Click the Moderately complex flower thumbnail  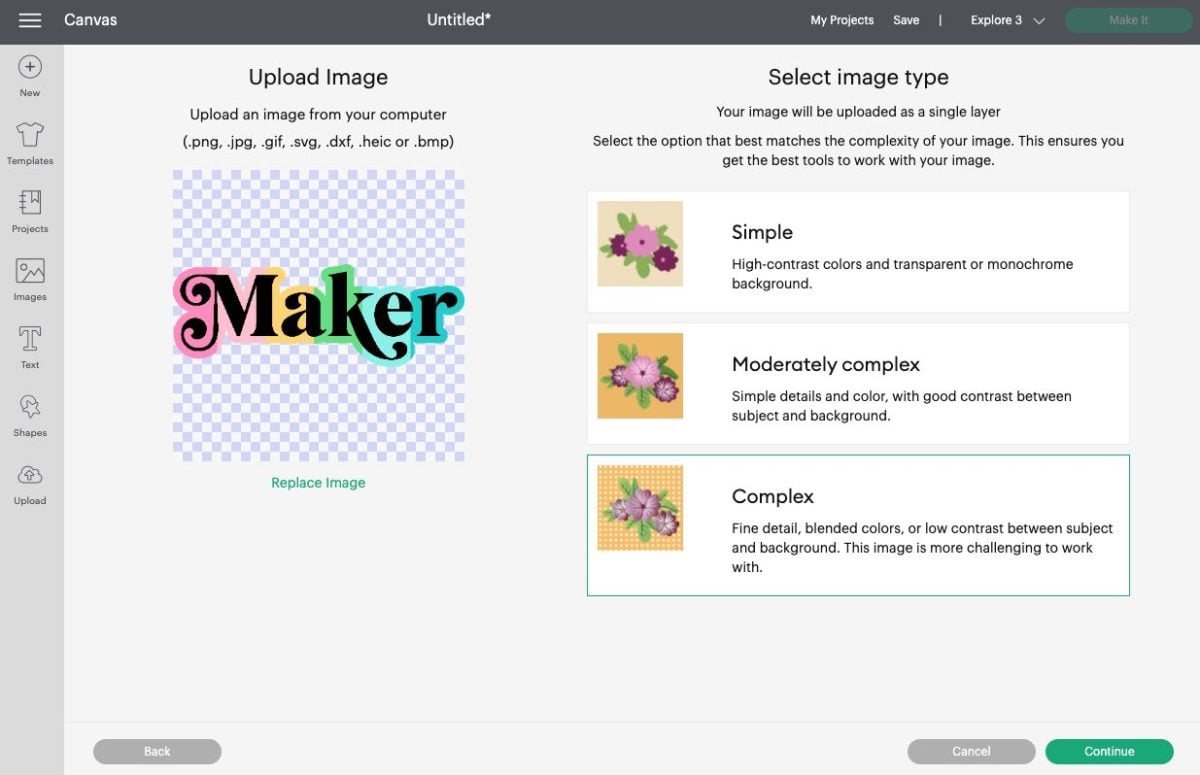640,376
